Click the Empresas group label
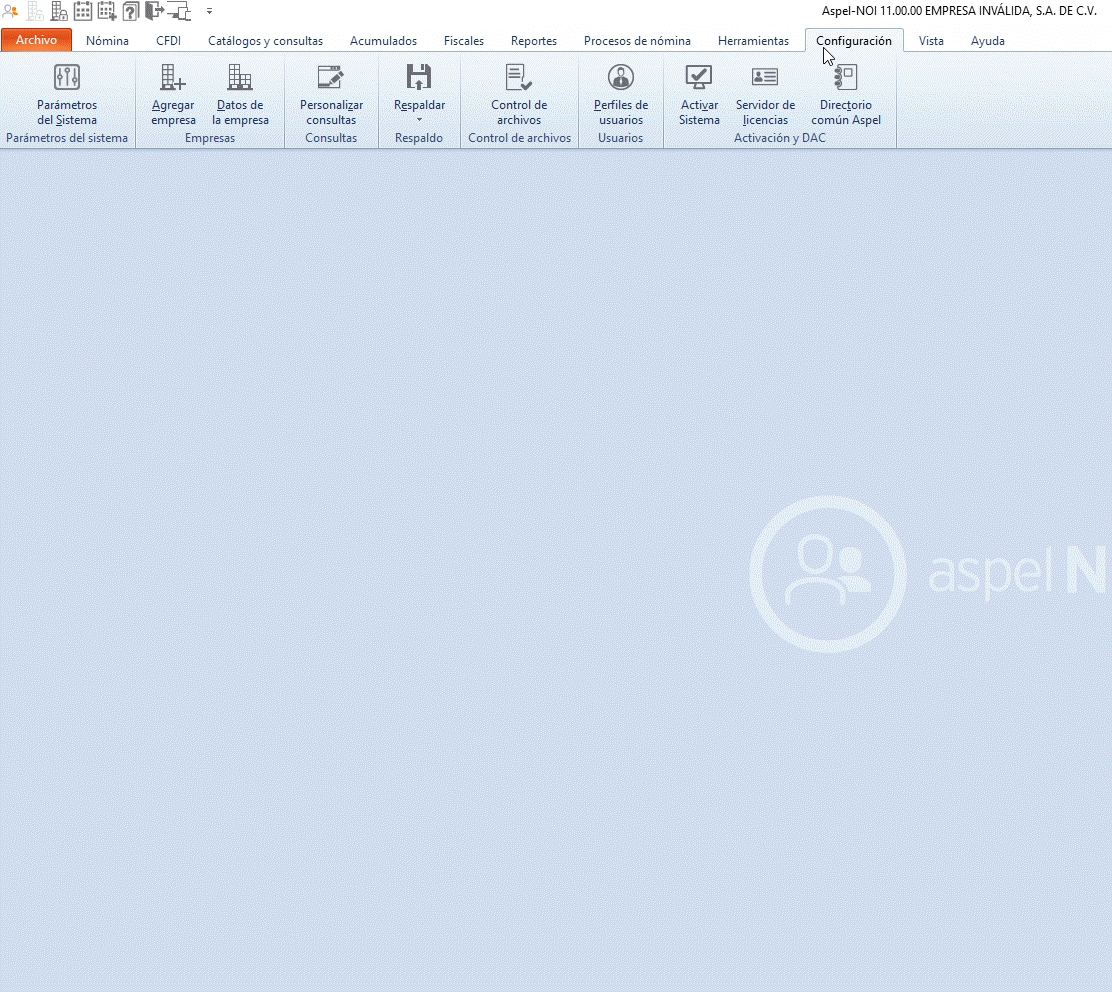 pos(210,138)
